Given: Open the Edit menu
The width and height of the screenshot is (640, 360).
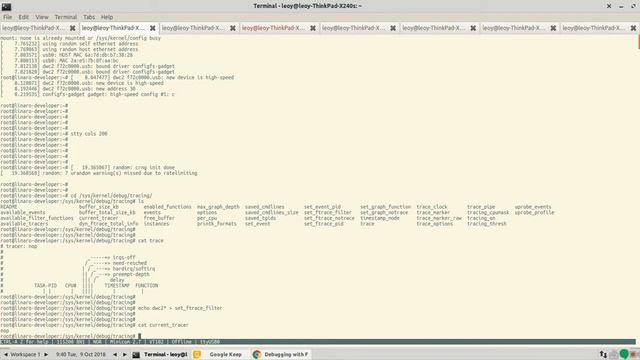Looking at the screenshot, I should click(x=23, y=17).
